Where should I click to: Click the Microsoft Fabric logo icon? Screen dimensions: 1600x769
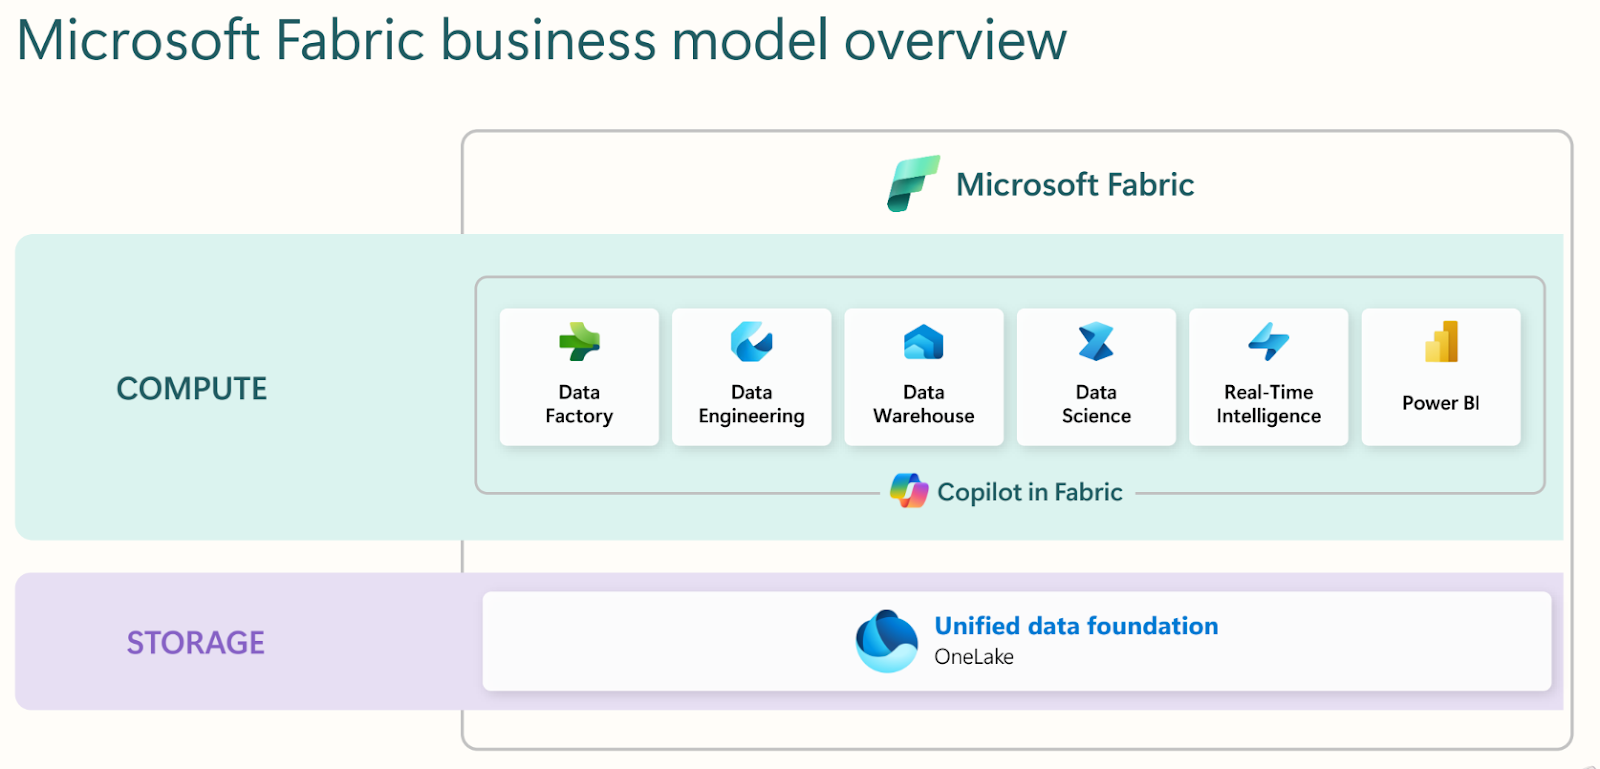point(913,183)
